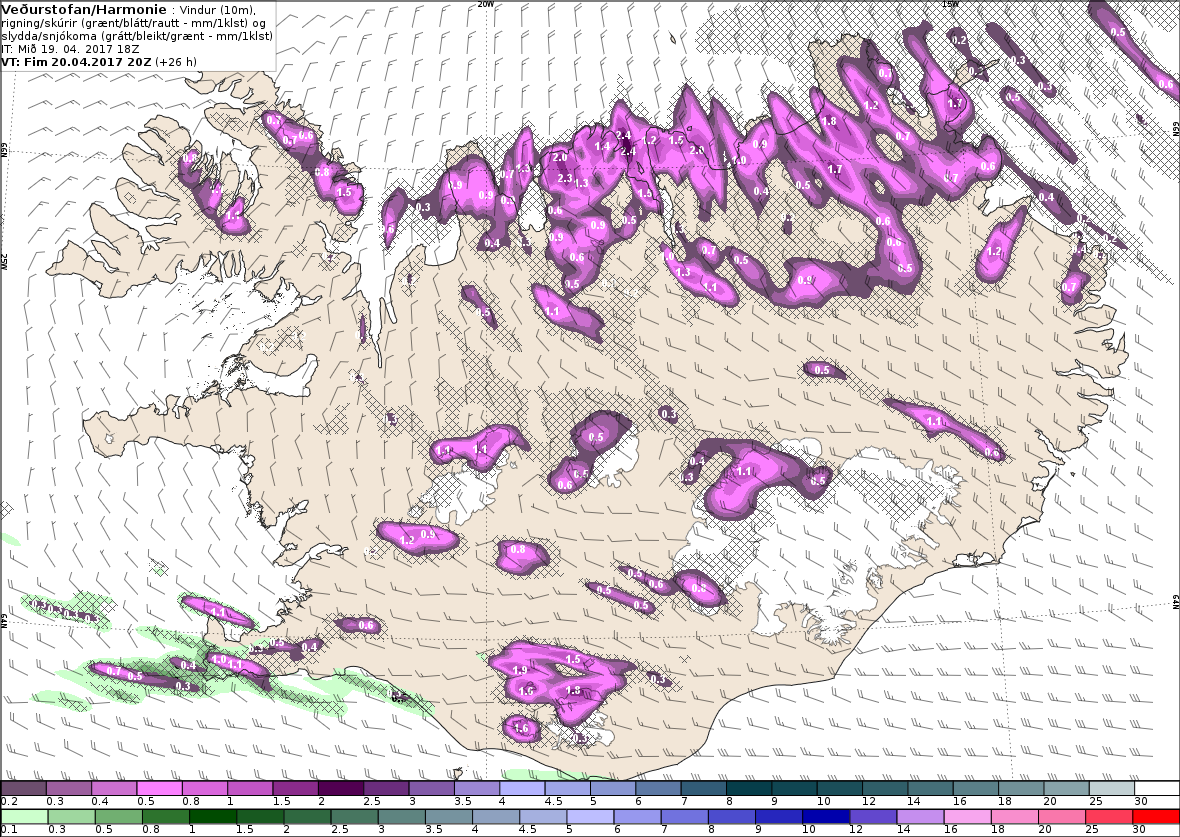Choose the snow-scale swatch labeled 1.5

click(x=296, y=789)
